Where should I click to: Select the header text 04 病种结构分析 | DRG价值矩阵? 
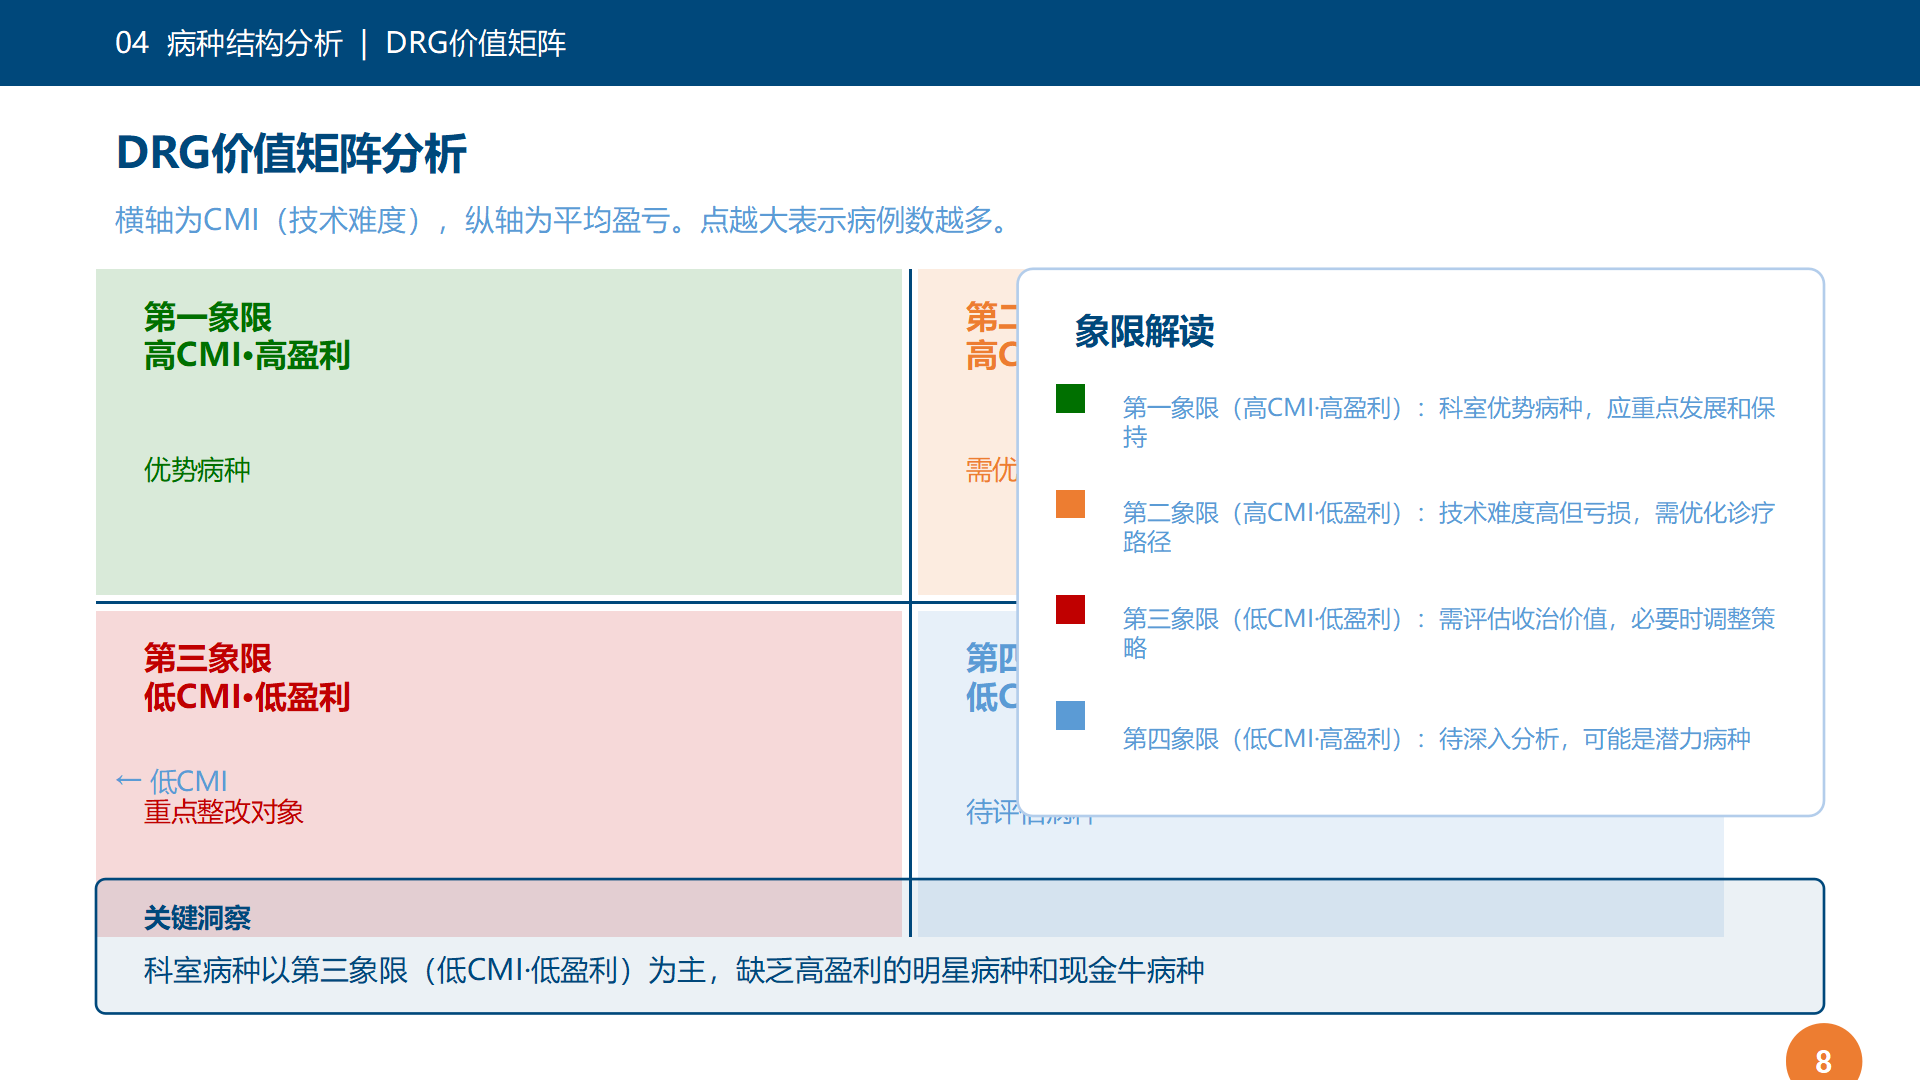click(x=340, y=43)
